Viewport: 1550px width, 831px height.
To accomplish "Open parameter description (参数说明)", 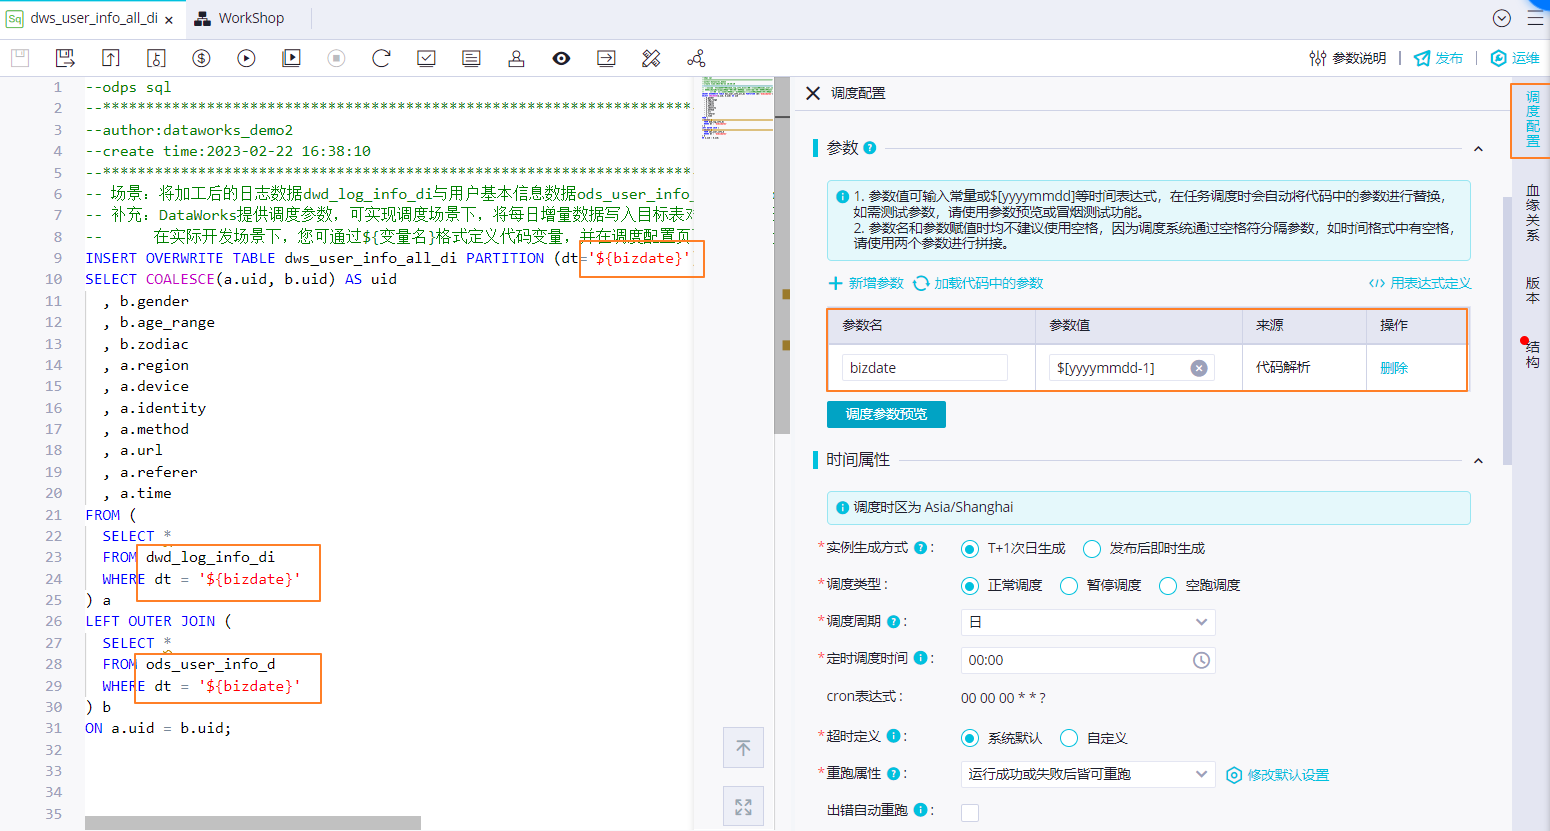I will click(x=1348, y=58).
